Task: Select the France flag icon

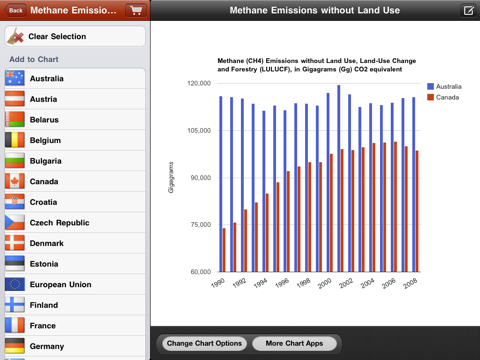Action: tap(15, 326)
